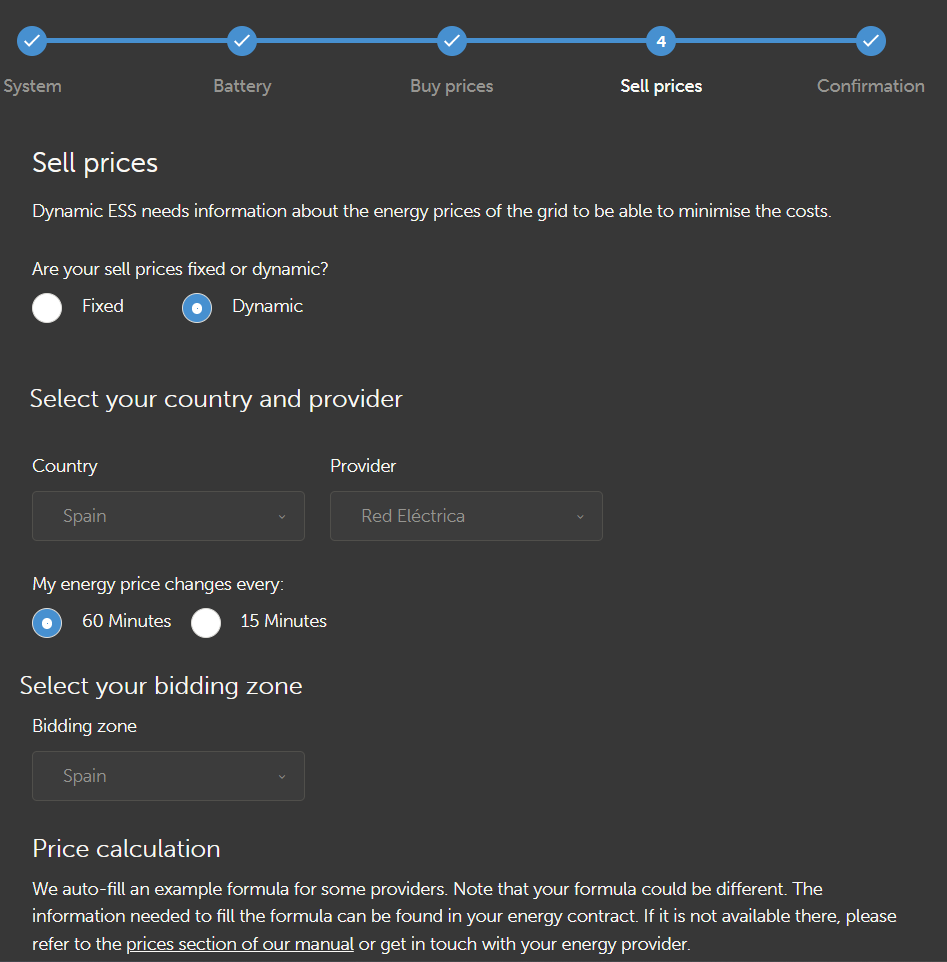Open the prices section of our manual link
The width and height of the screenshot is (947, 962).
240,944
